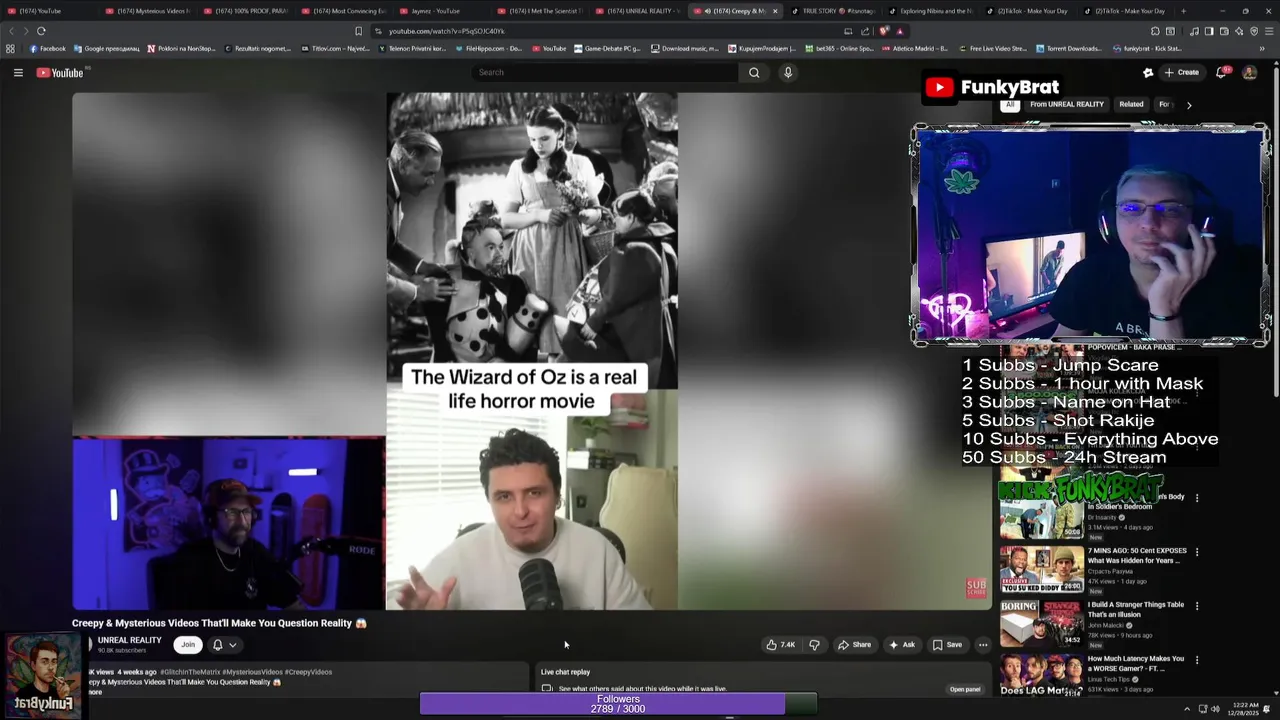Viewport: 1280px width, 720px height.
Task: Click the Join membership button
Action: pos(188,645)
